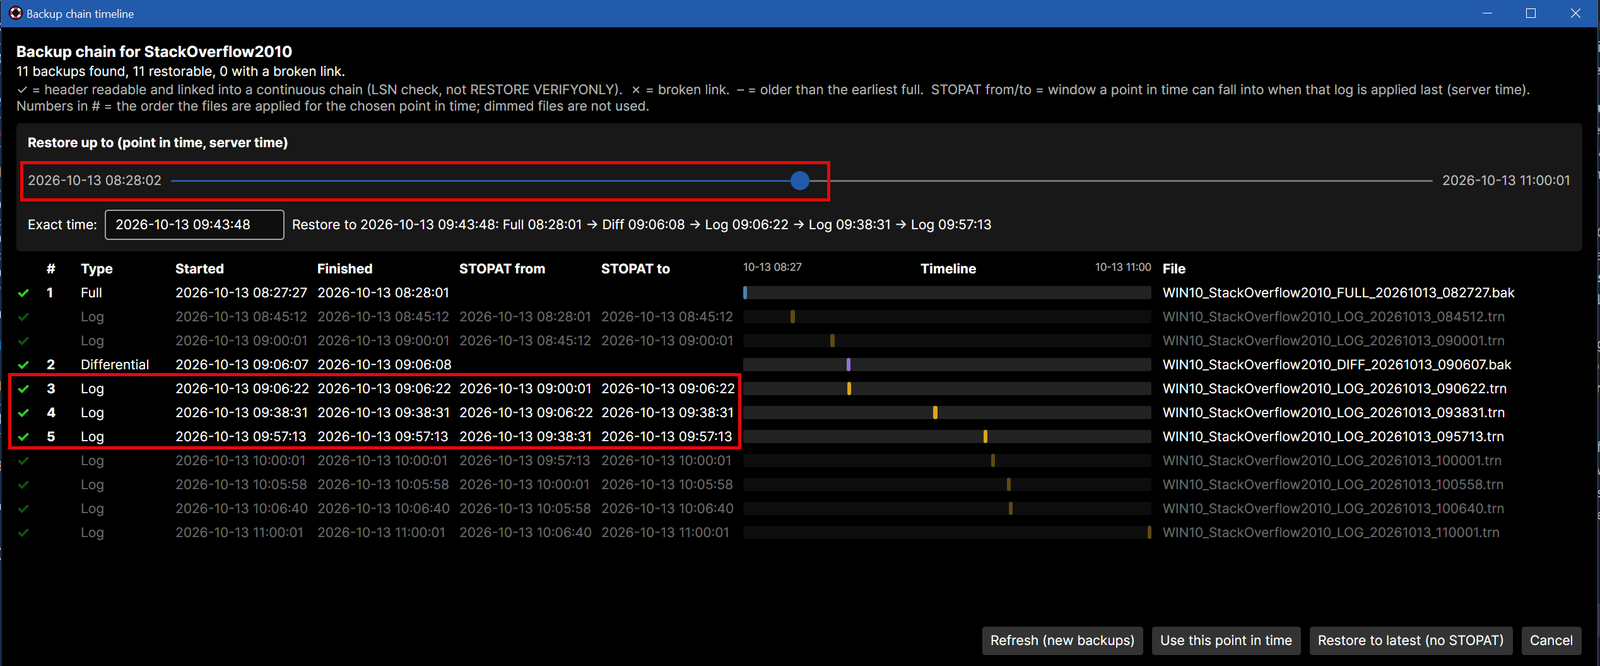Click timeline marker on the 110001.trn row
This screenshot has height=666, width=1600.
1149,533
